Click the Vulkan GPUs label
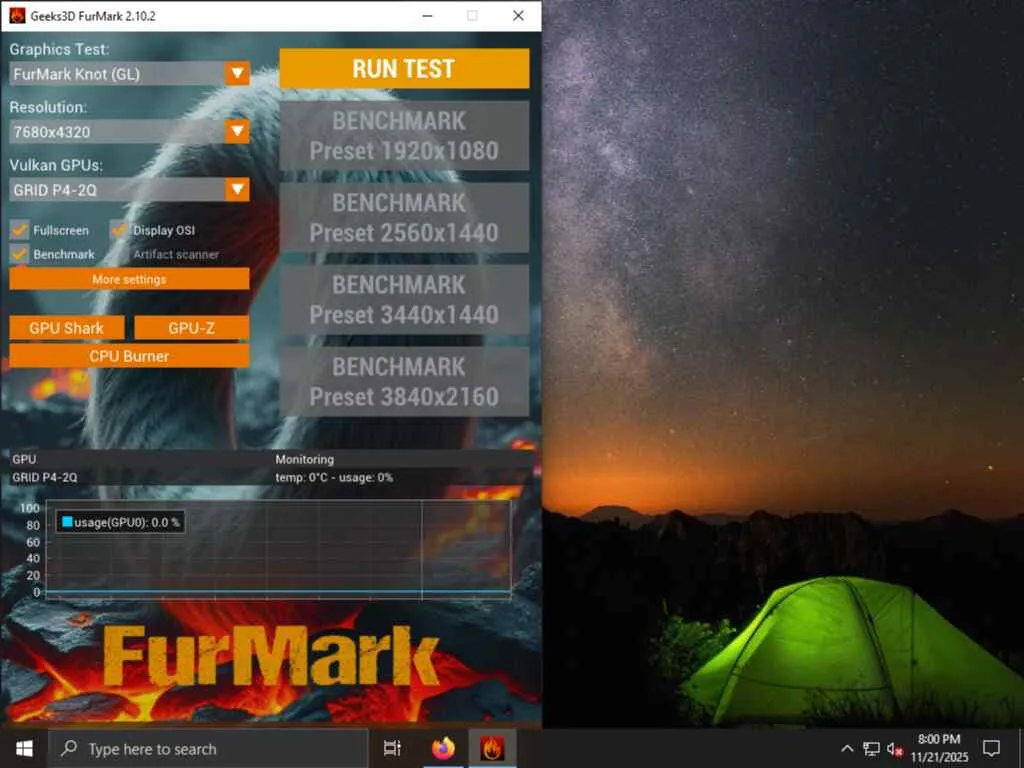 (x=56, y=165)
